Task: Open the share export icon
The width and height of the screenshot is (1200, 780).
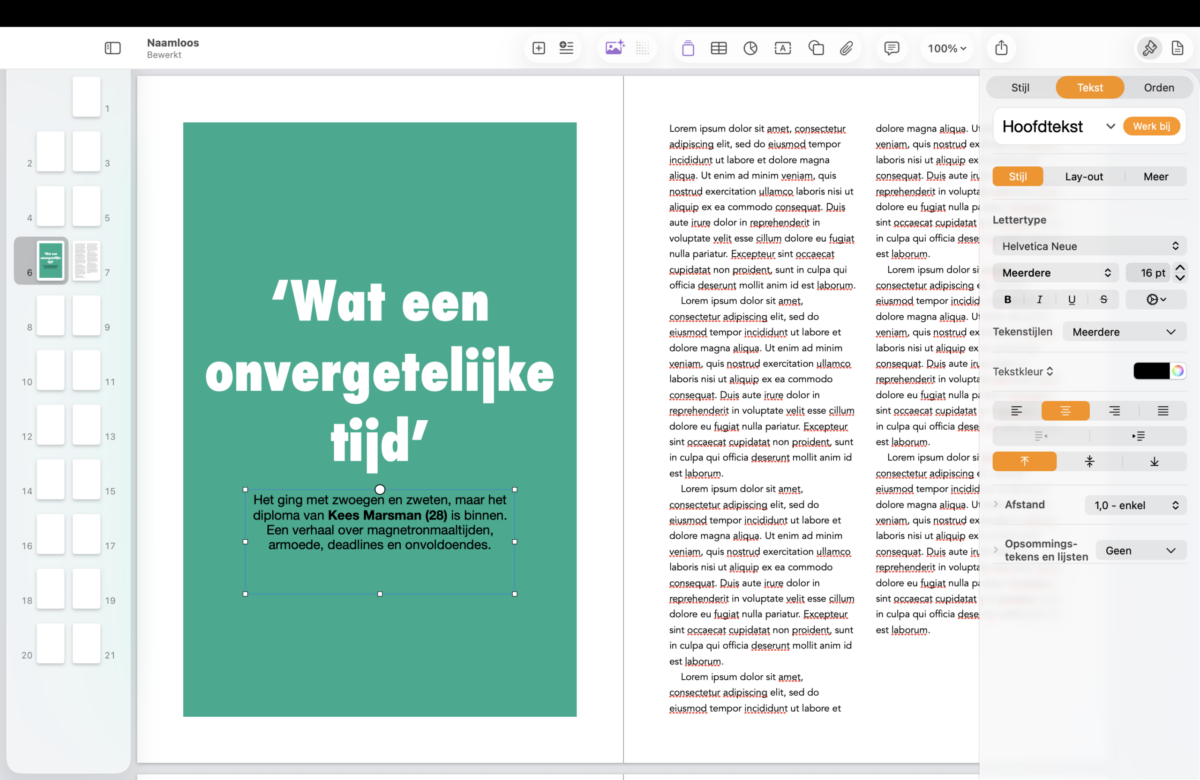Action: click(x=1002, y=48)
